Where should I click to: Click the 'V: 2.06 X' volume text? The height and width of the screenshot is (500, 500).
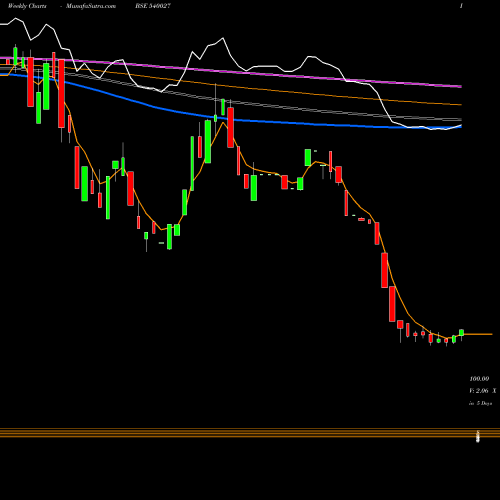[483, 391]
